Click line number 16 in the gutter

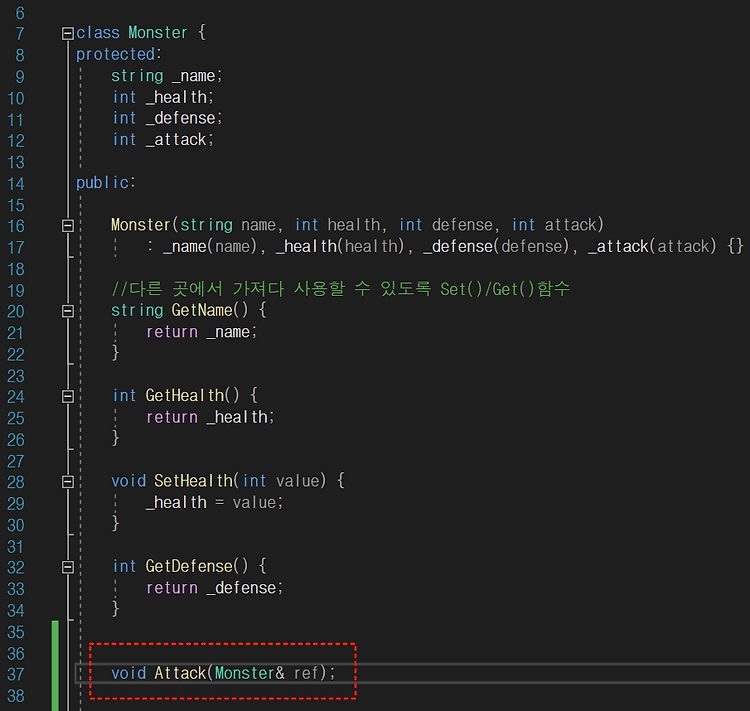(16, 226)
